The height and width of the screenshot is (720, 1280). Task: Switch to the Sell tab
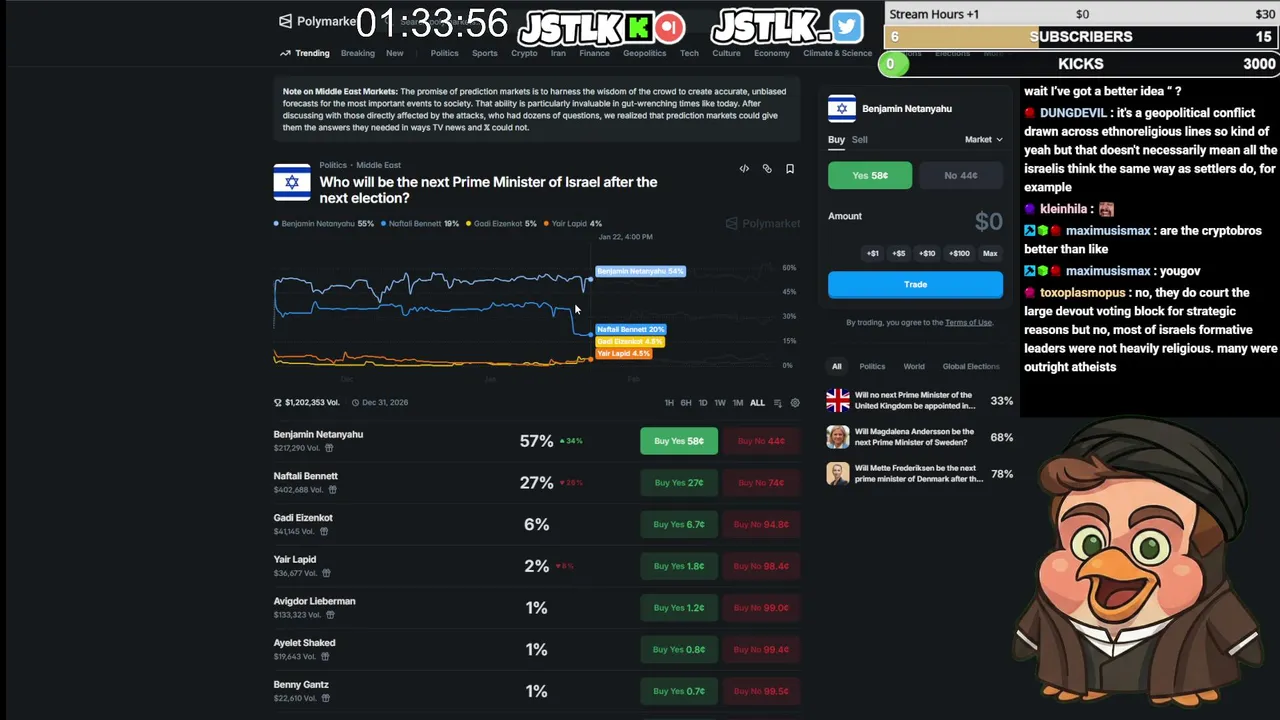pyautogui.click(x=860, y=140)
